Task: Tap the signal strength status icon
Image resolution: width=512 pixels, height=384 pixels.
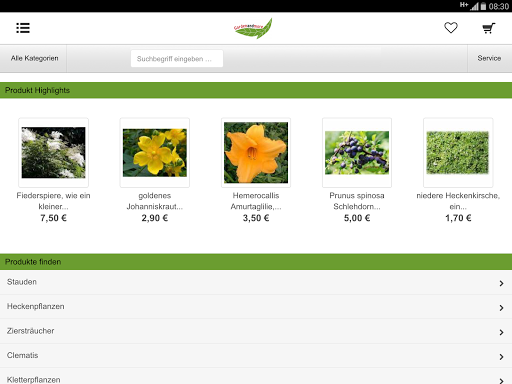Action: pyautogui.click(x=474, y=6)
